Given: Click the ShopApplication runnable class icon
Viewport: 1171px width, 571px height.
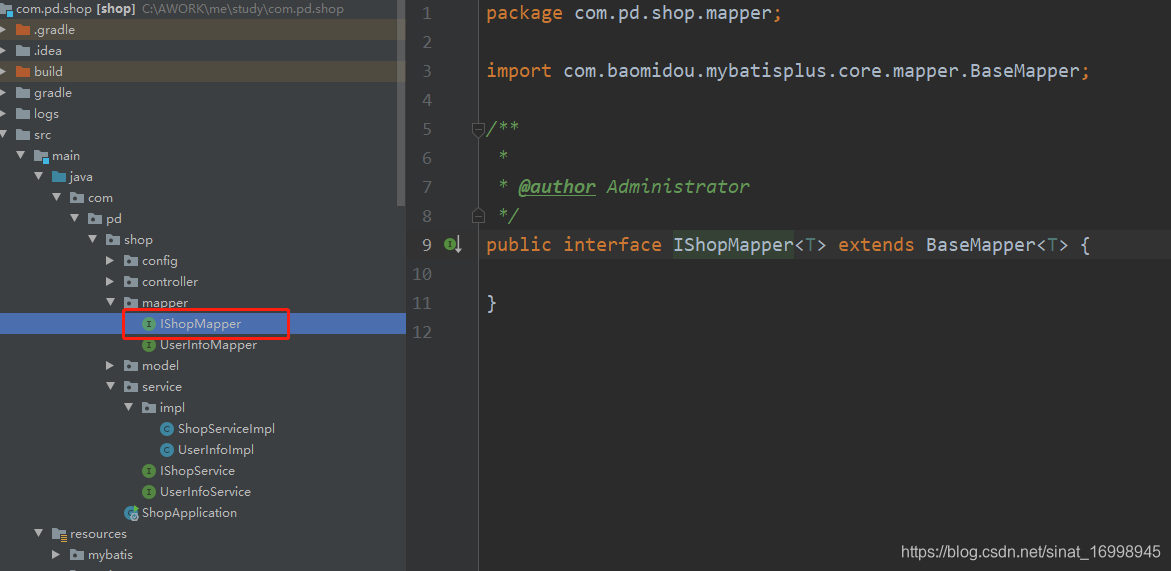Looking at the screenshot, I should pyautogui.click(x=131, y=513).
